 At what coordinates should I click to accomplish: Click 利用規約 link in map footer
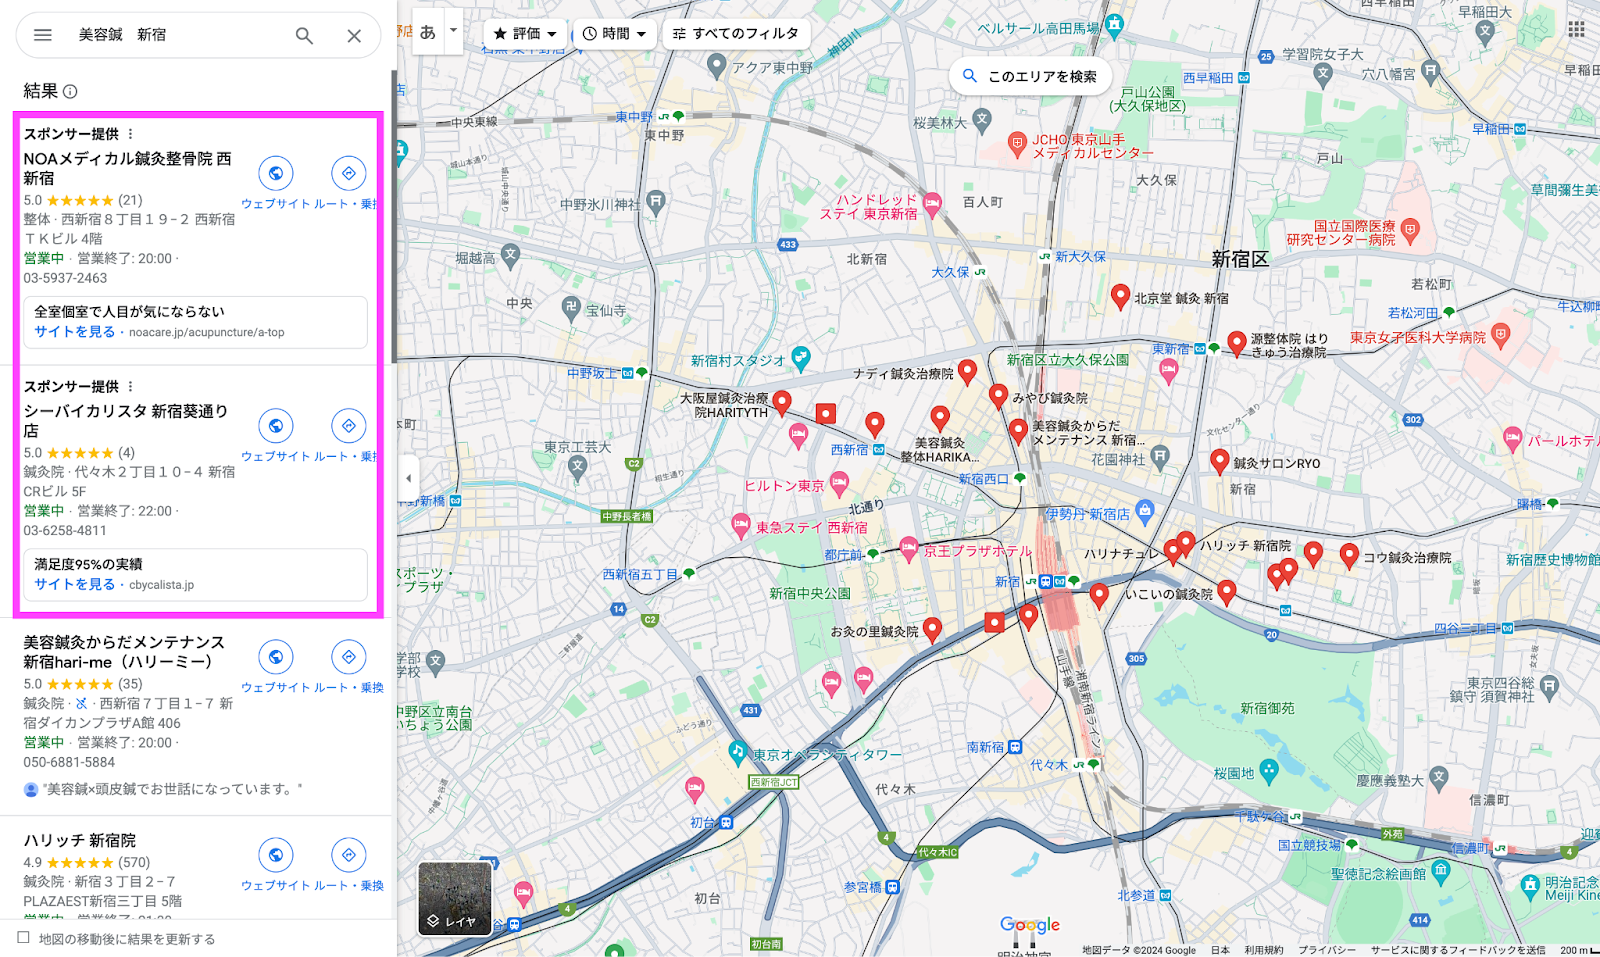coord(1264,950)
